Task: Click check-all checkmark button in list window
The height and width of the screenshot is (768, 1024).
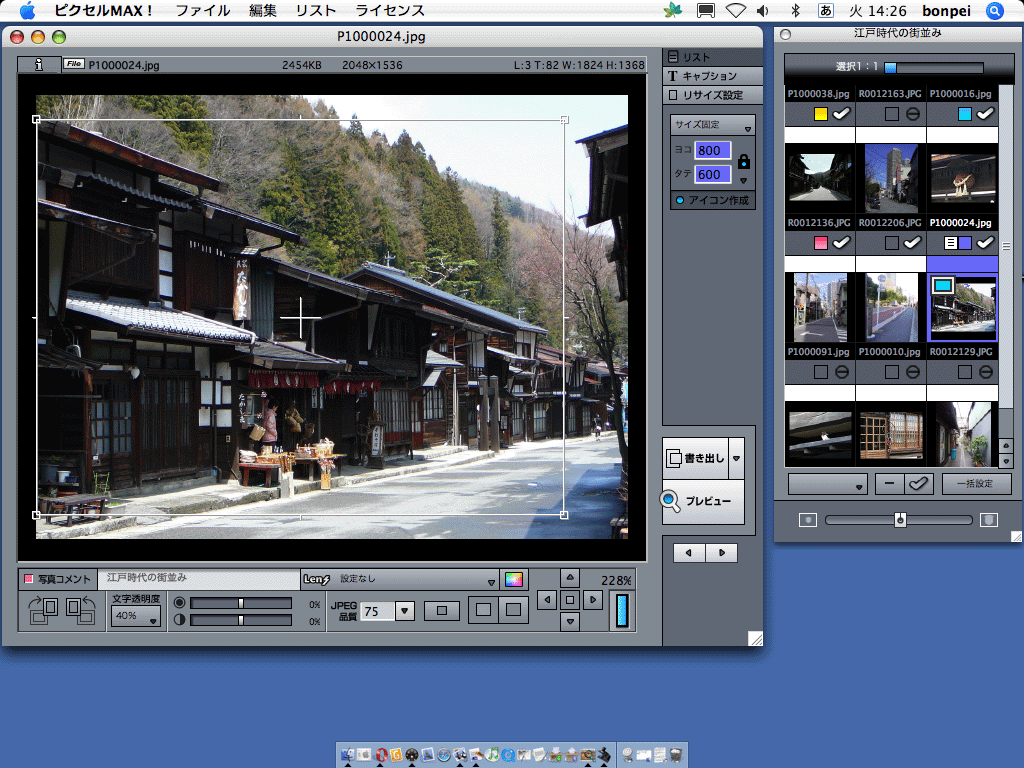Action: click(919, 484)
